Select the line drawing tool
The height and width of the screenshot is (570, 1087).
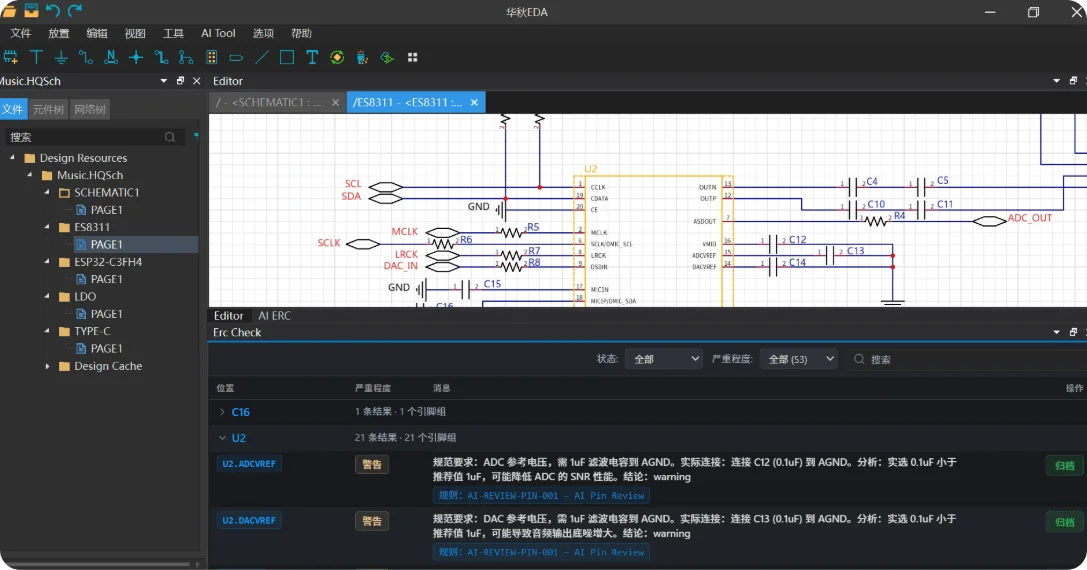pos(262,58)
